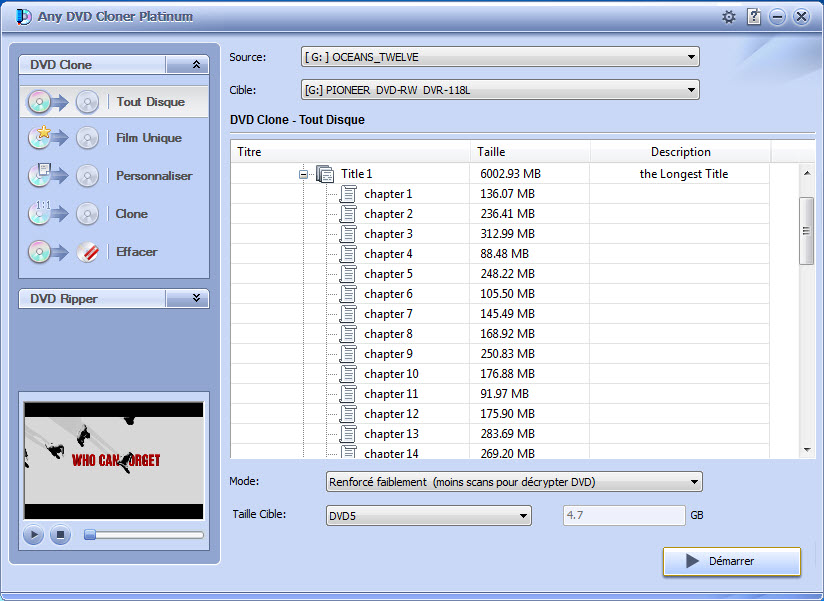
Task: Click the chapter 6 scroll icon
Action: (348, 294)
